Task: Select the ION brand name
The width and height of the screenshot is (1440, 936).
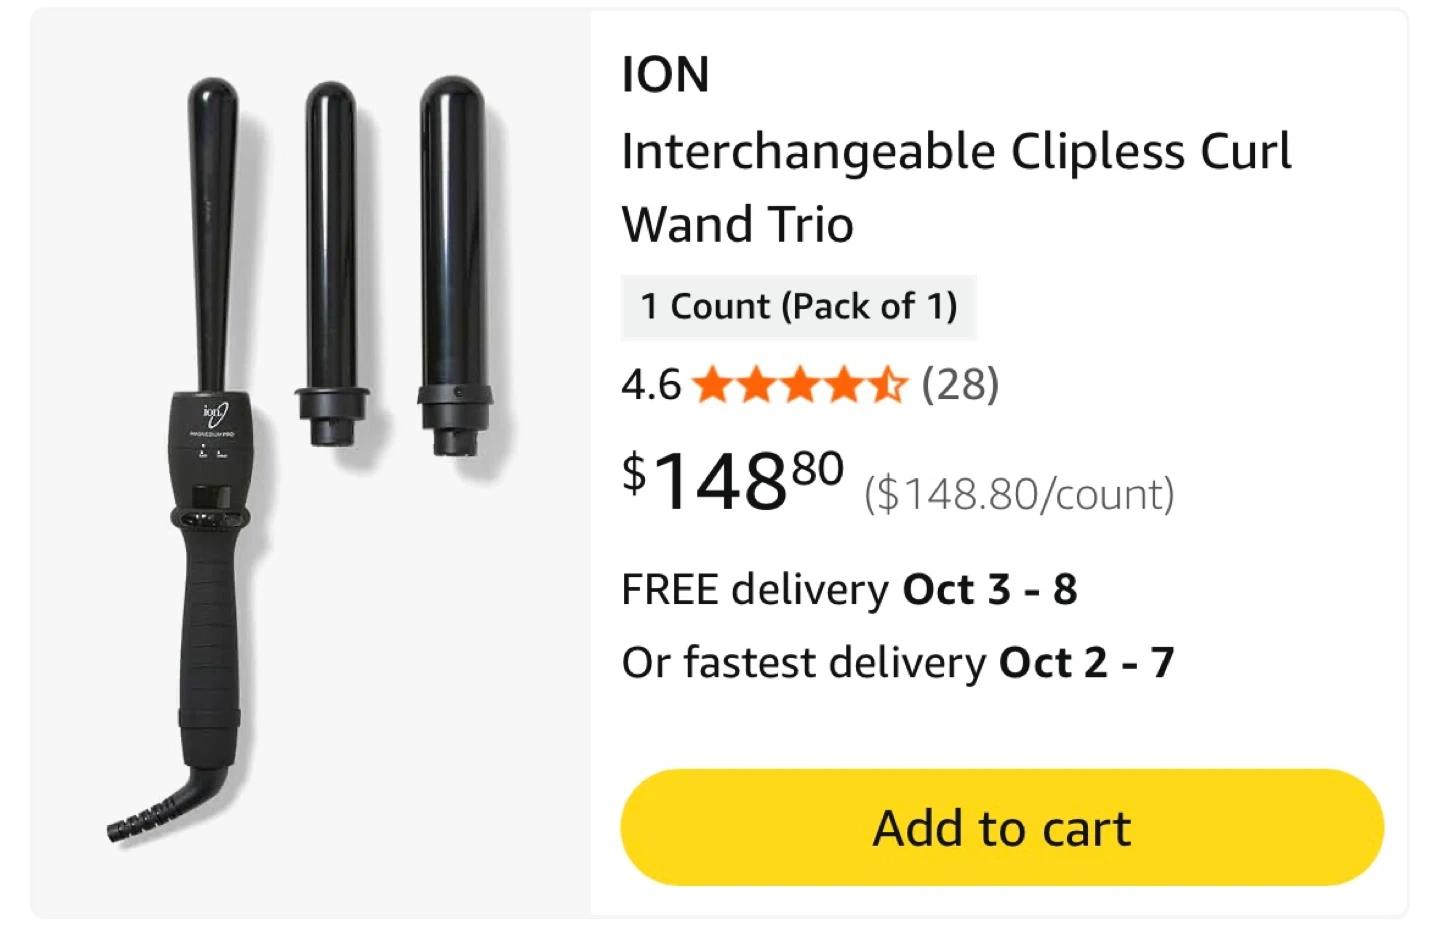Action: point(665,75)
